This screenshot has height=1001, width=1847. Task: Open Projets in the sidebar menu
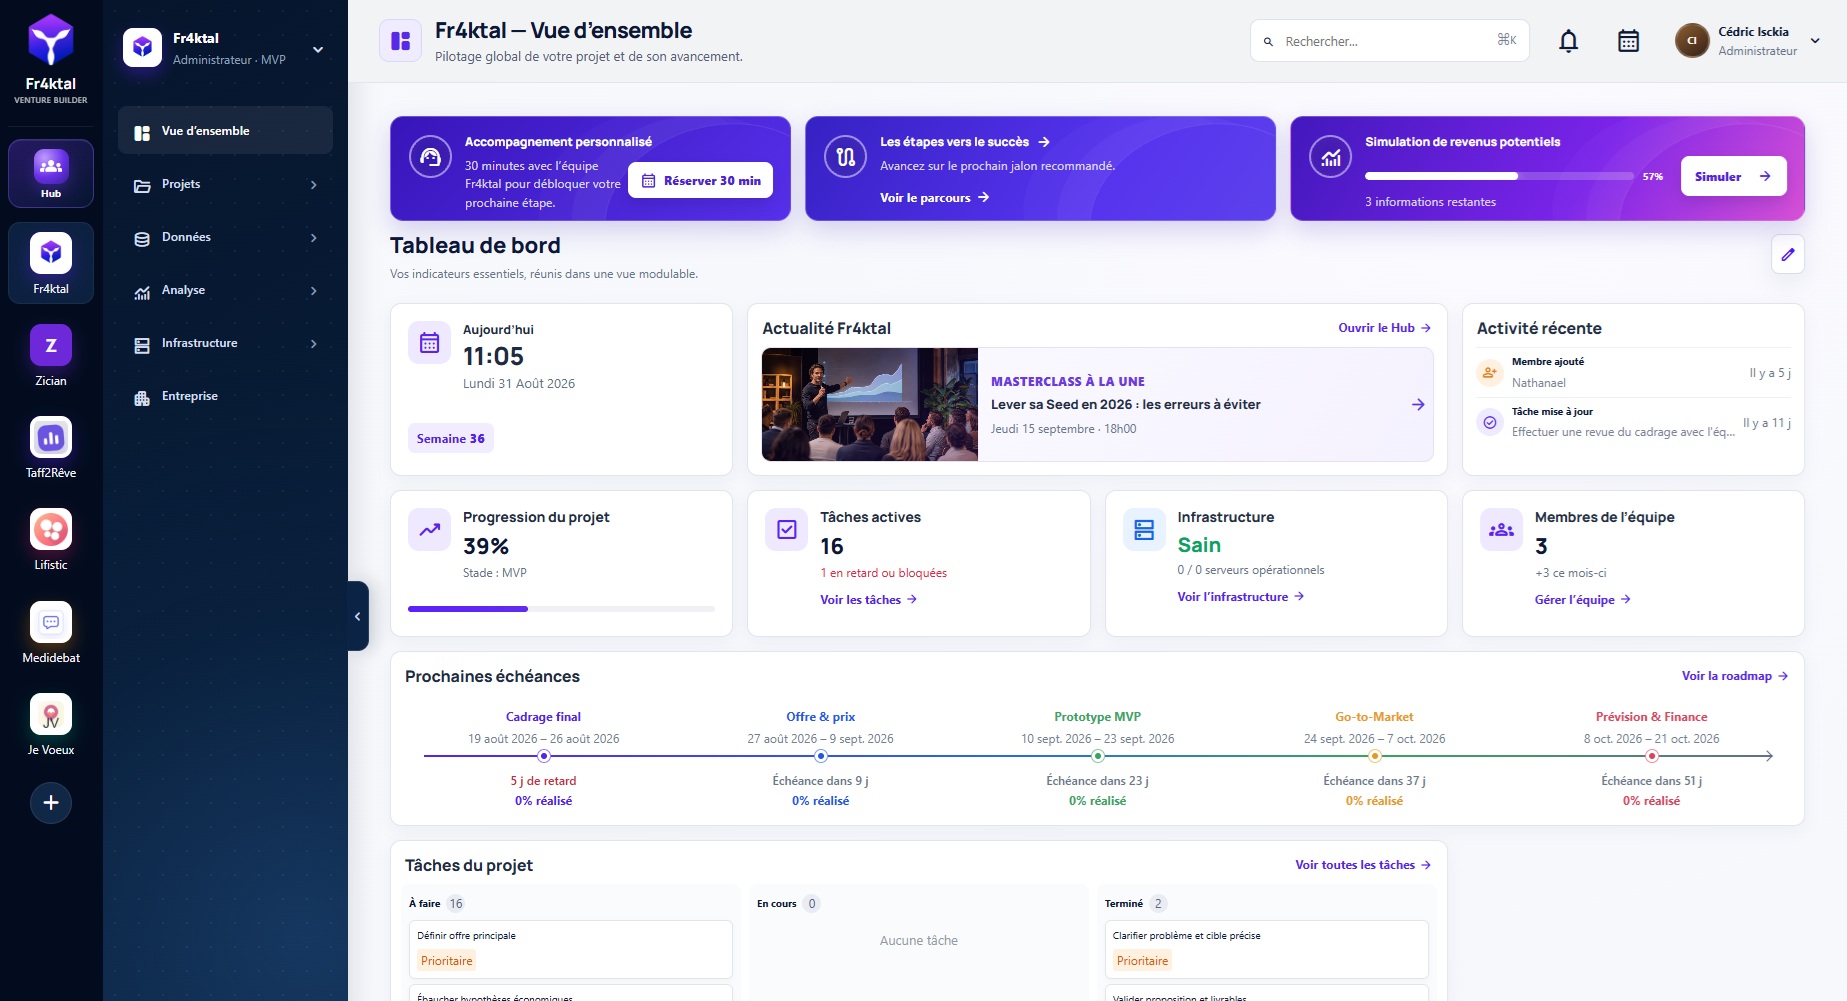[x=225, y=184]
